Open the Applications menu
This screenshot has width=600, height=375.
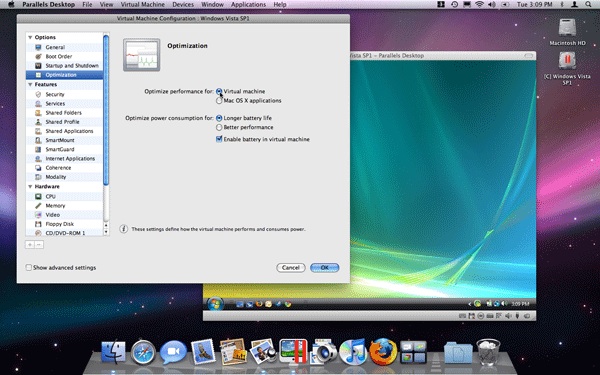coord(248,5)
